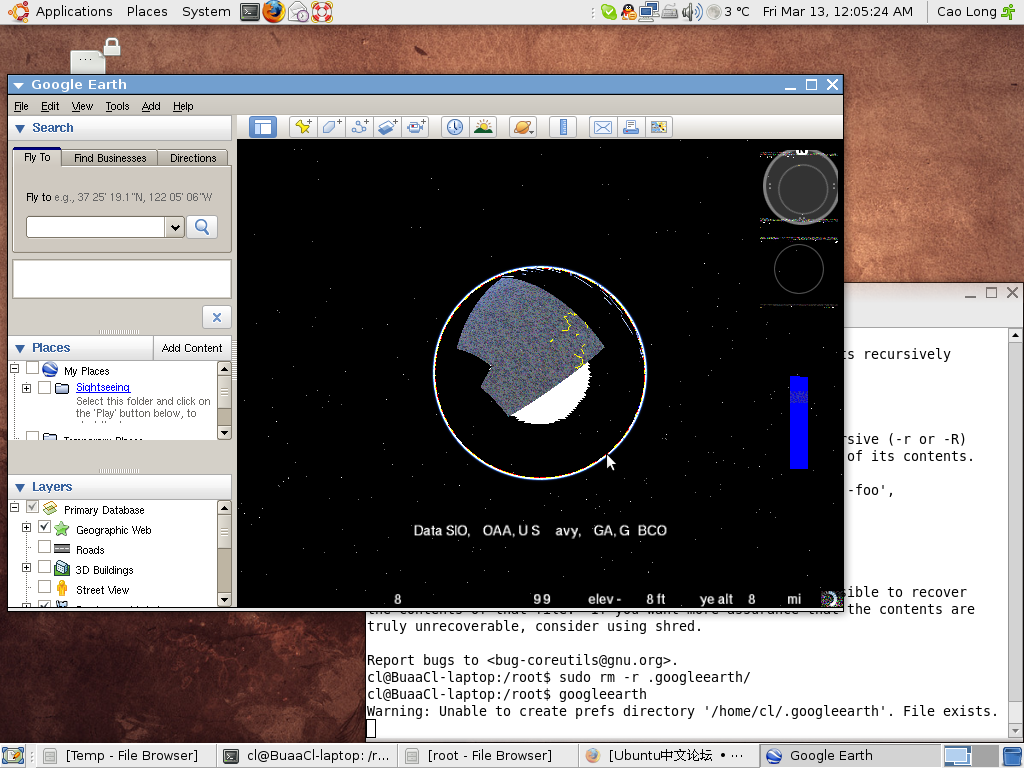
Task: Click the Primary Database layers icon
Action: (x=50, y=509)
